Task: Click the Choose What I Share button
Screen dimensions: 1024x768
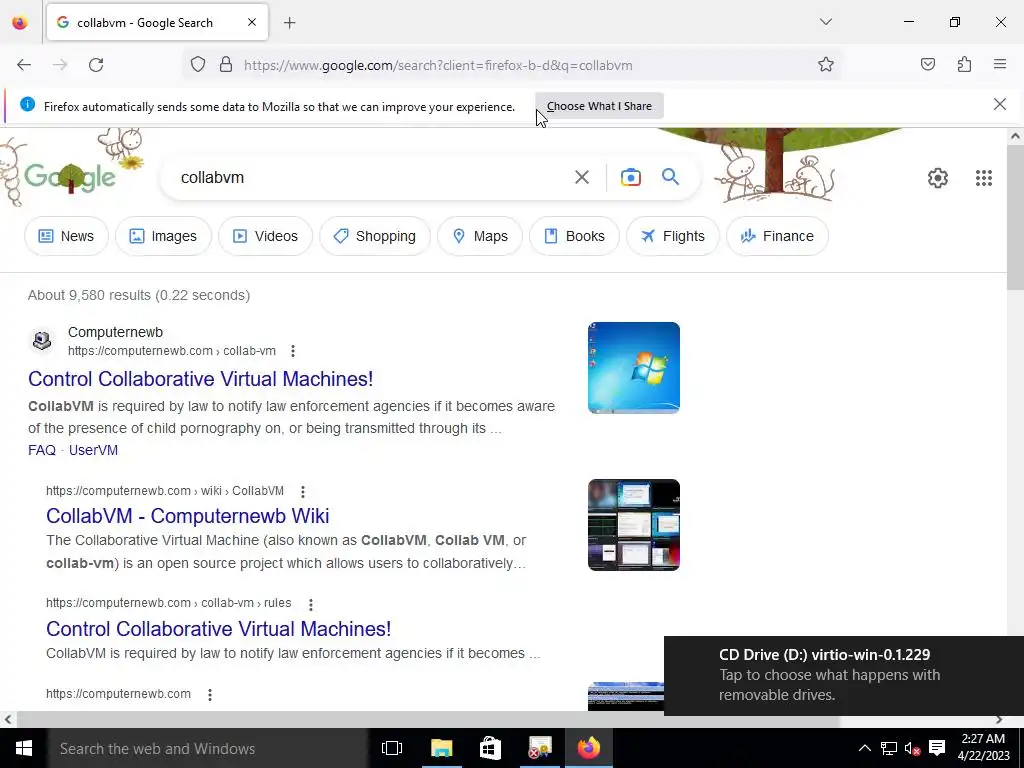Action: coord(600,106)
